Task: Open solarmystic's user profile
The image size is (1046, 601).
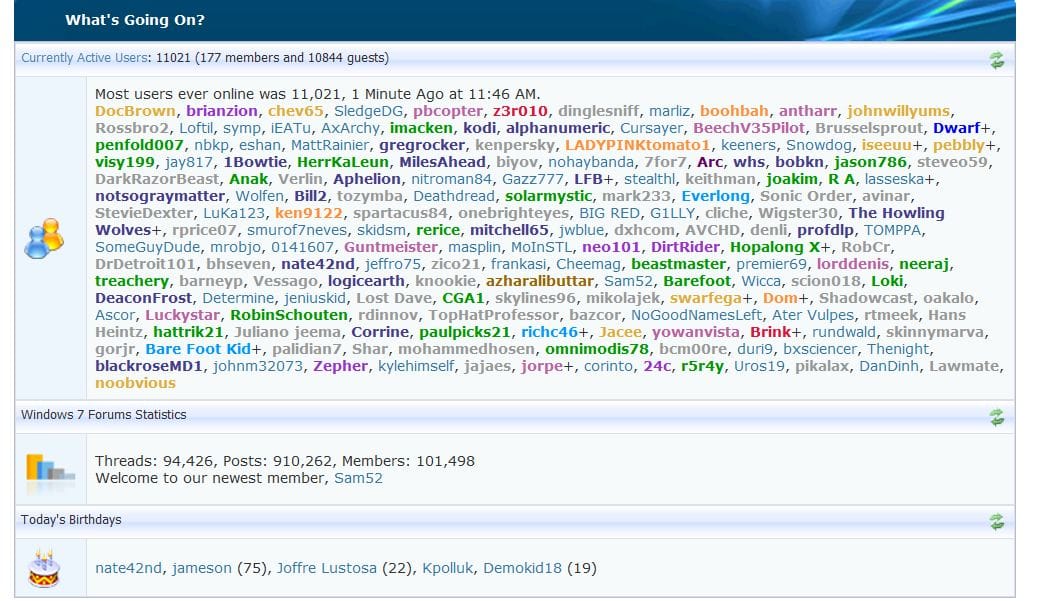Action: (548, 196)
